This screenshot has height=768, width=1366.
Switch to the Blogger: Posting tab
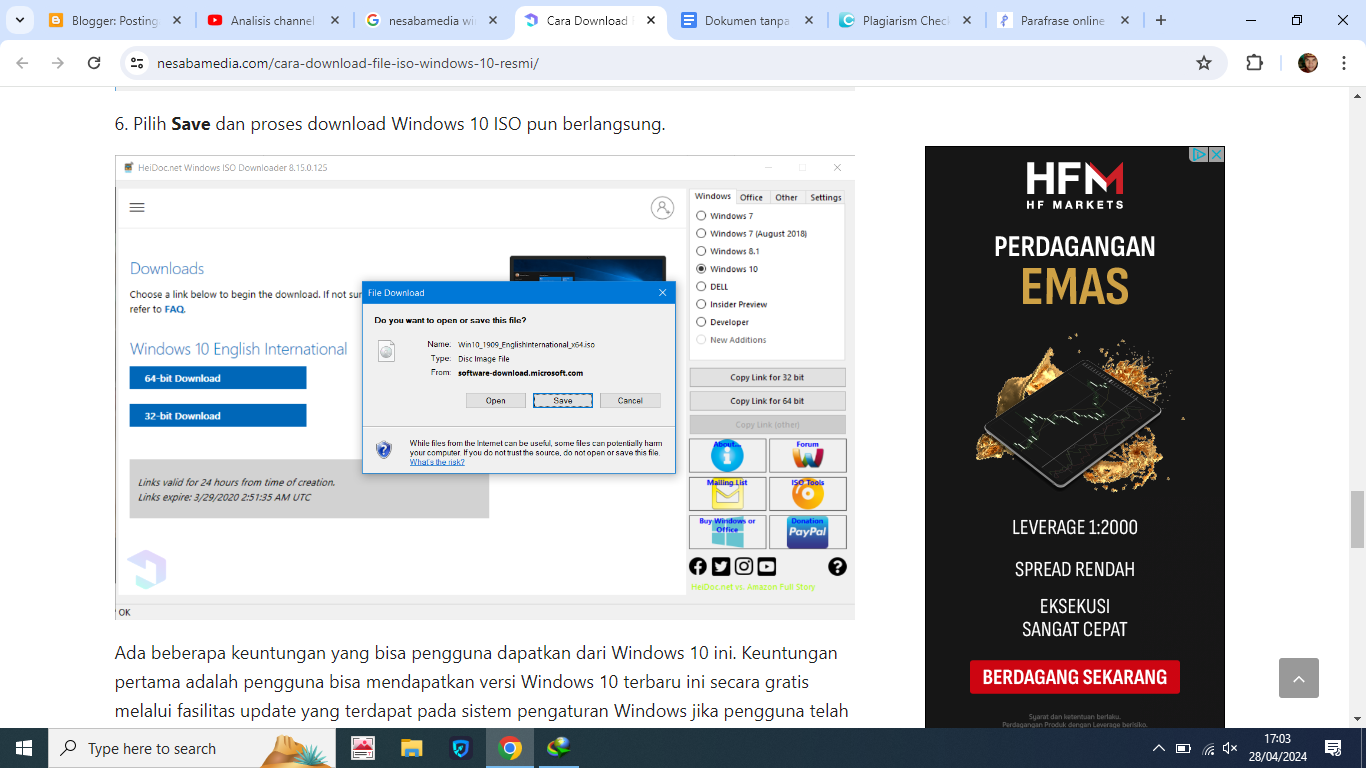pos(116,20)
